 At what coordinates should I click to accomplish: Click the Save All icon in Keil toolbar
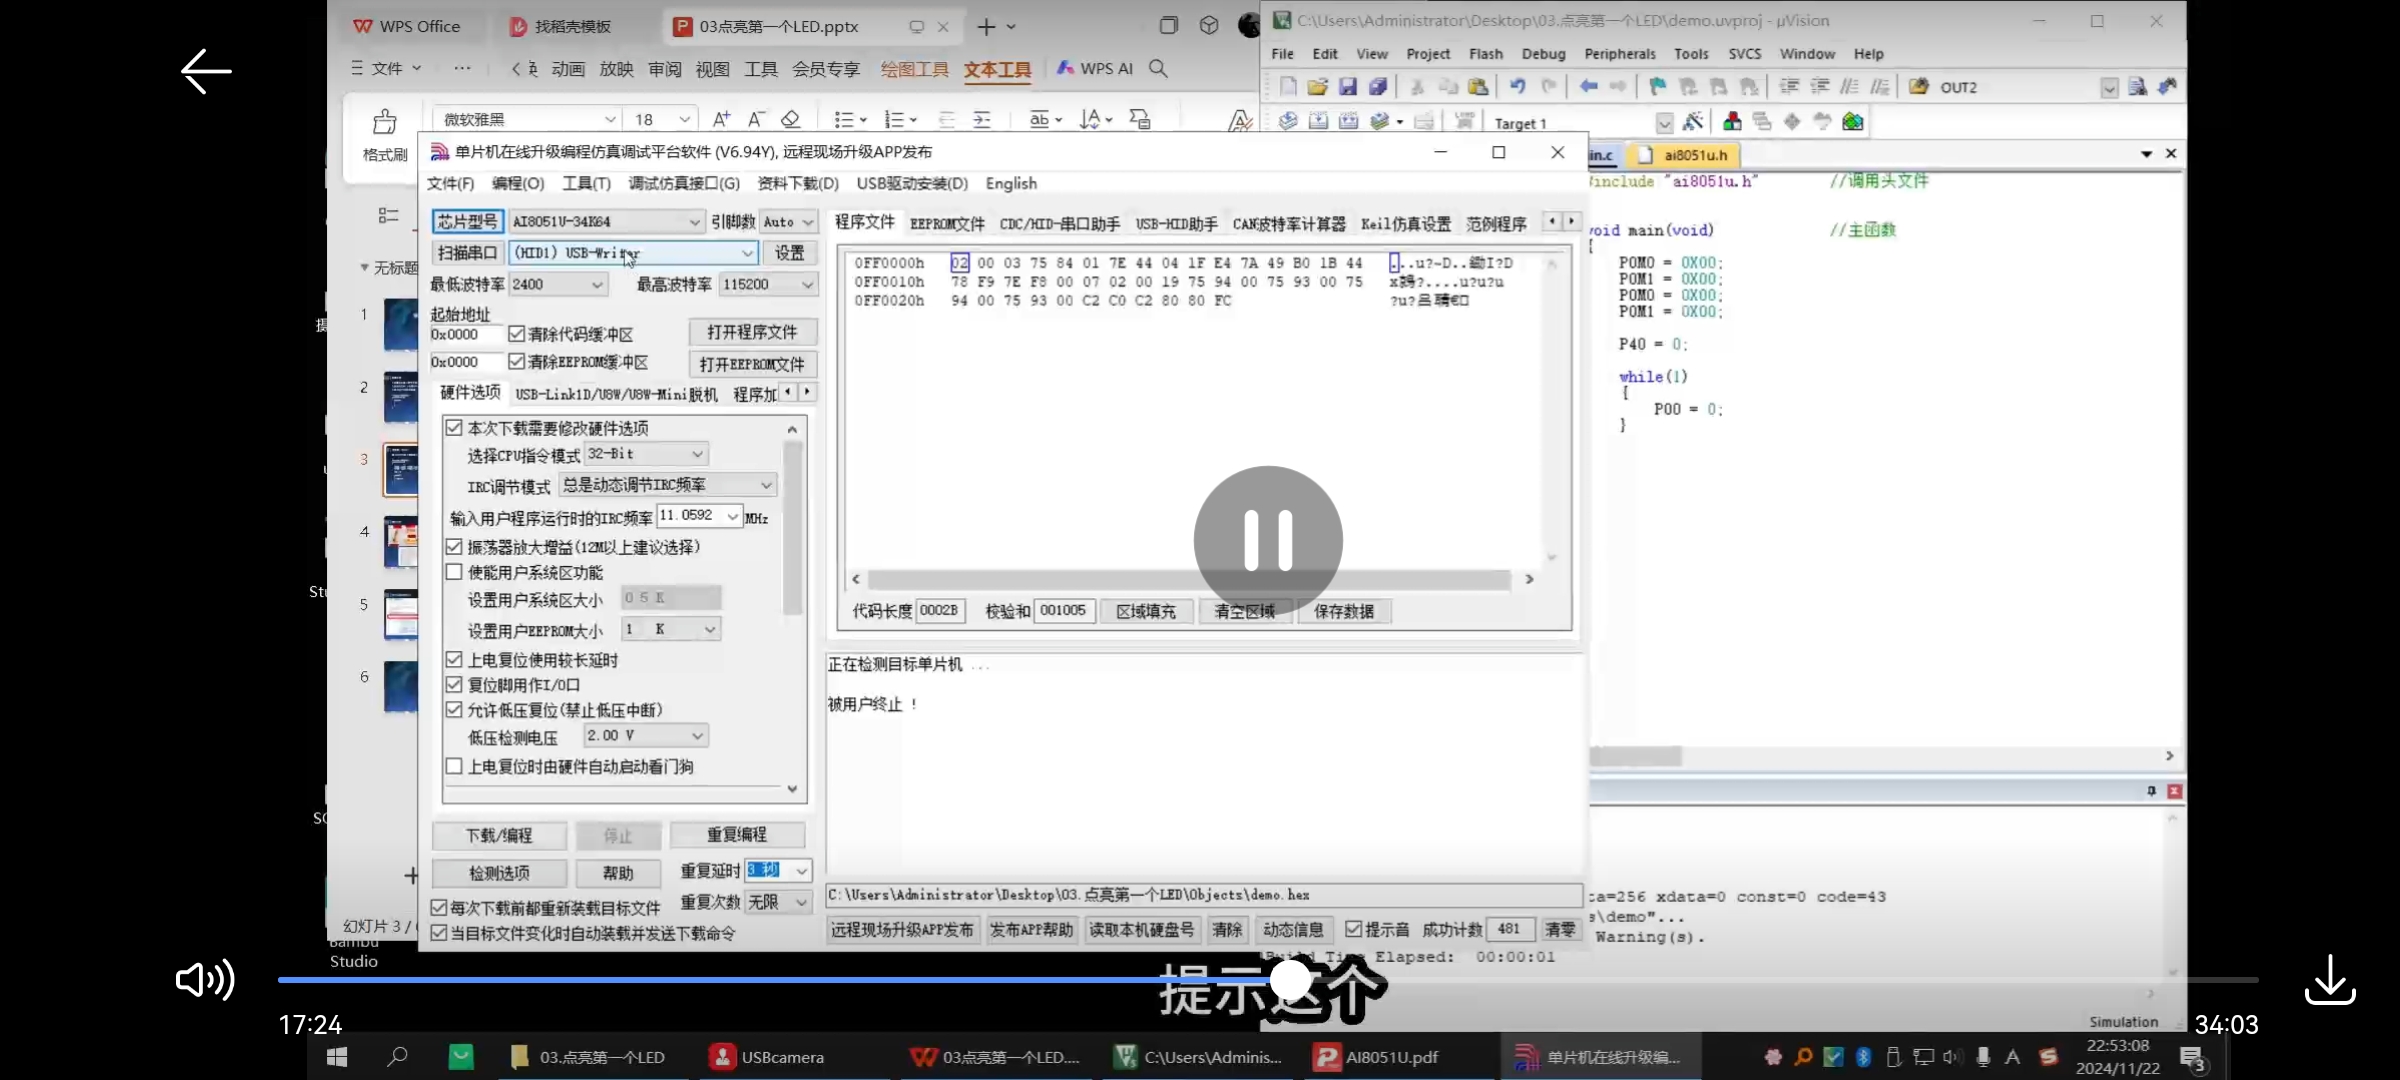(1377, 87)
